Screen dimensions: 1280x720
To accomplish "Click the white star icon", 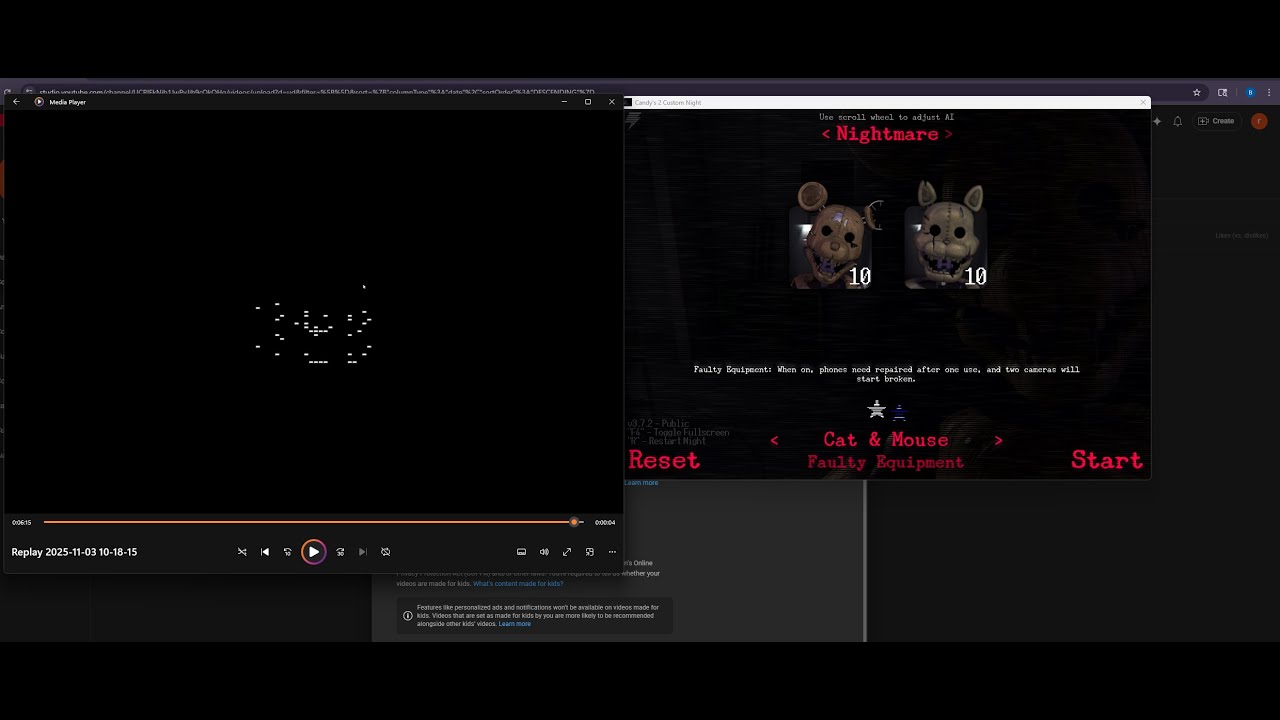I will pos(877,409).
